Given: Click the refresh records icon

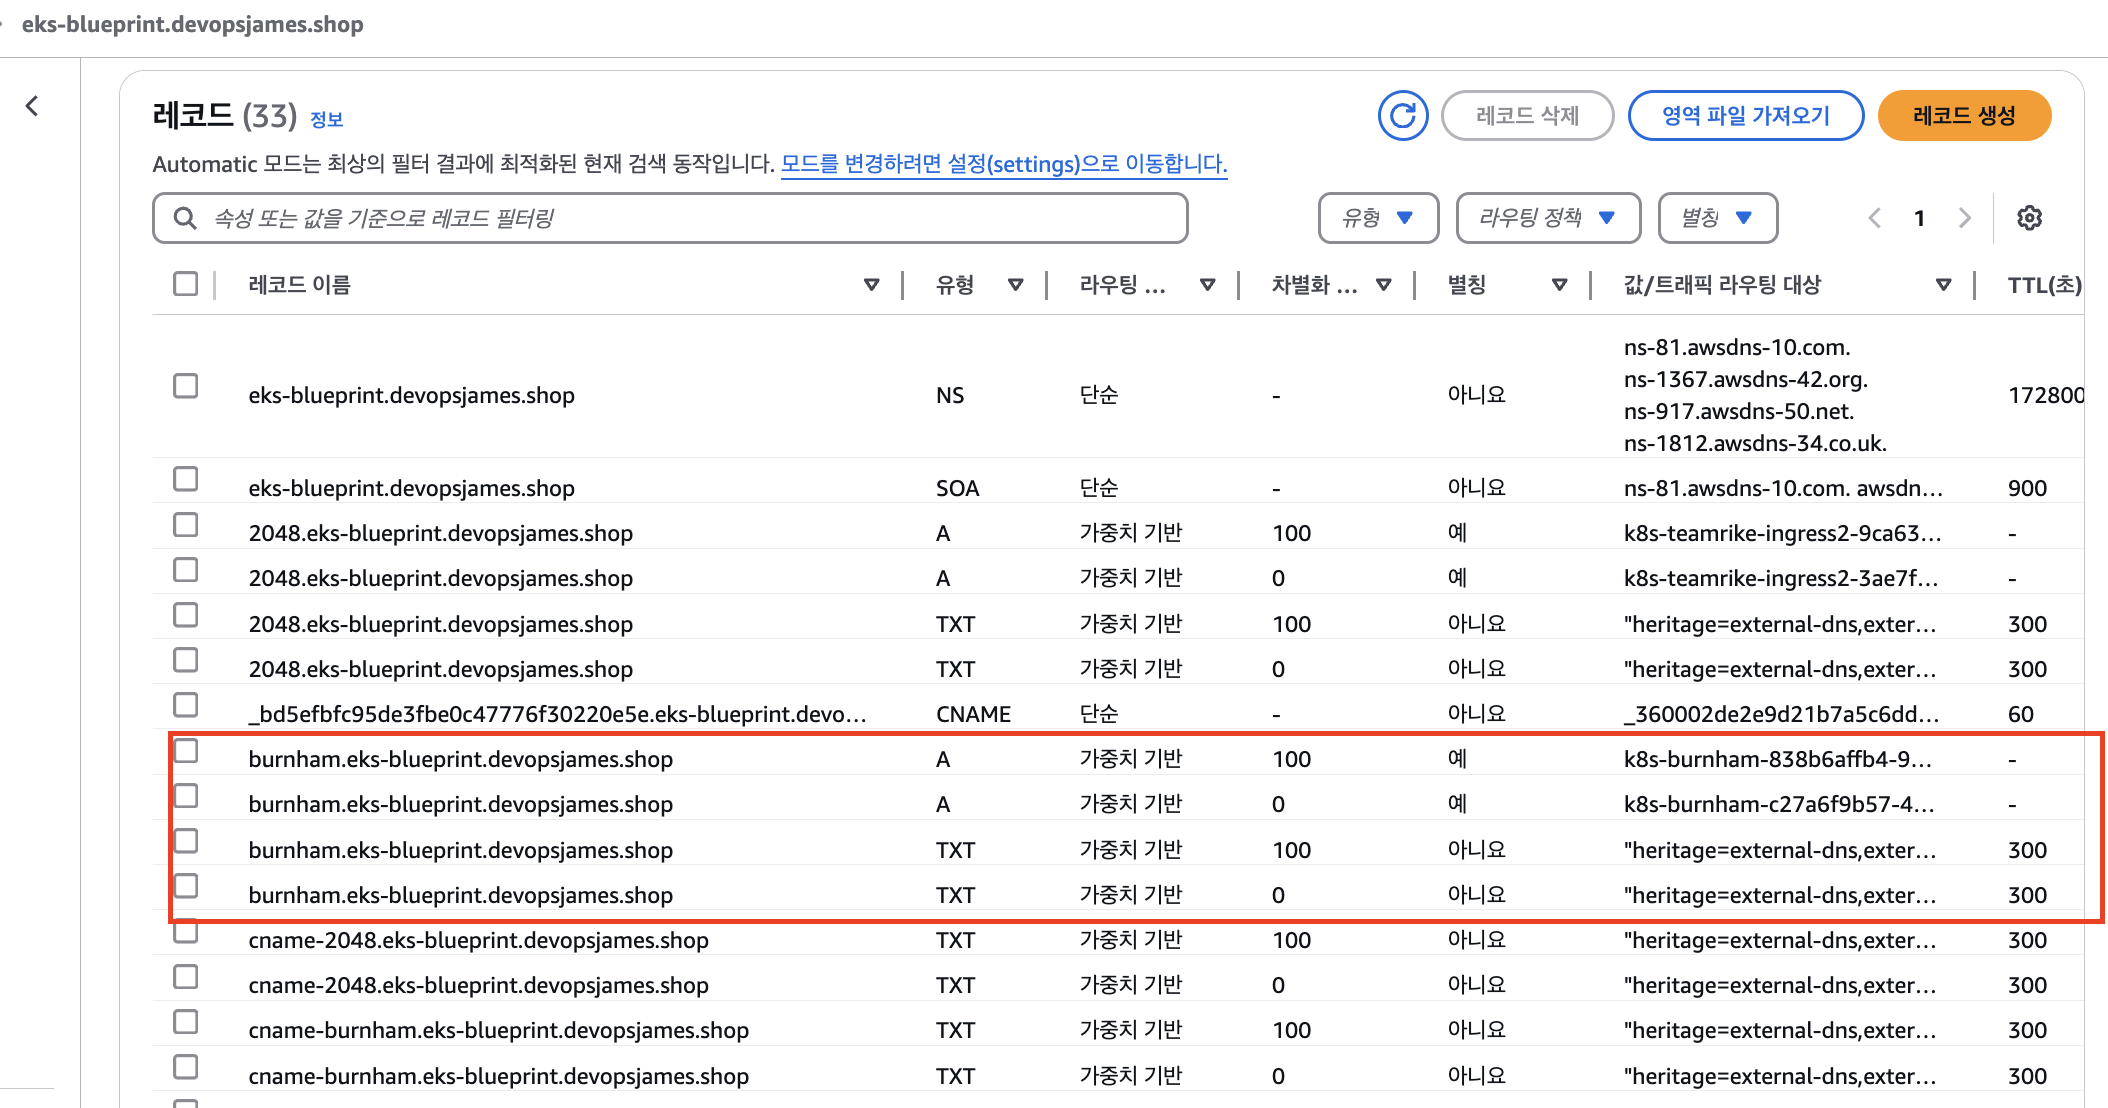Looking at the screenshot, I should pos(1402,116).
